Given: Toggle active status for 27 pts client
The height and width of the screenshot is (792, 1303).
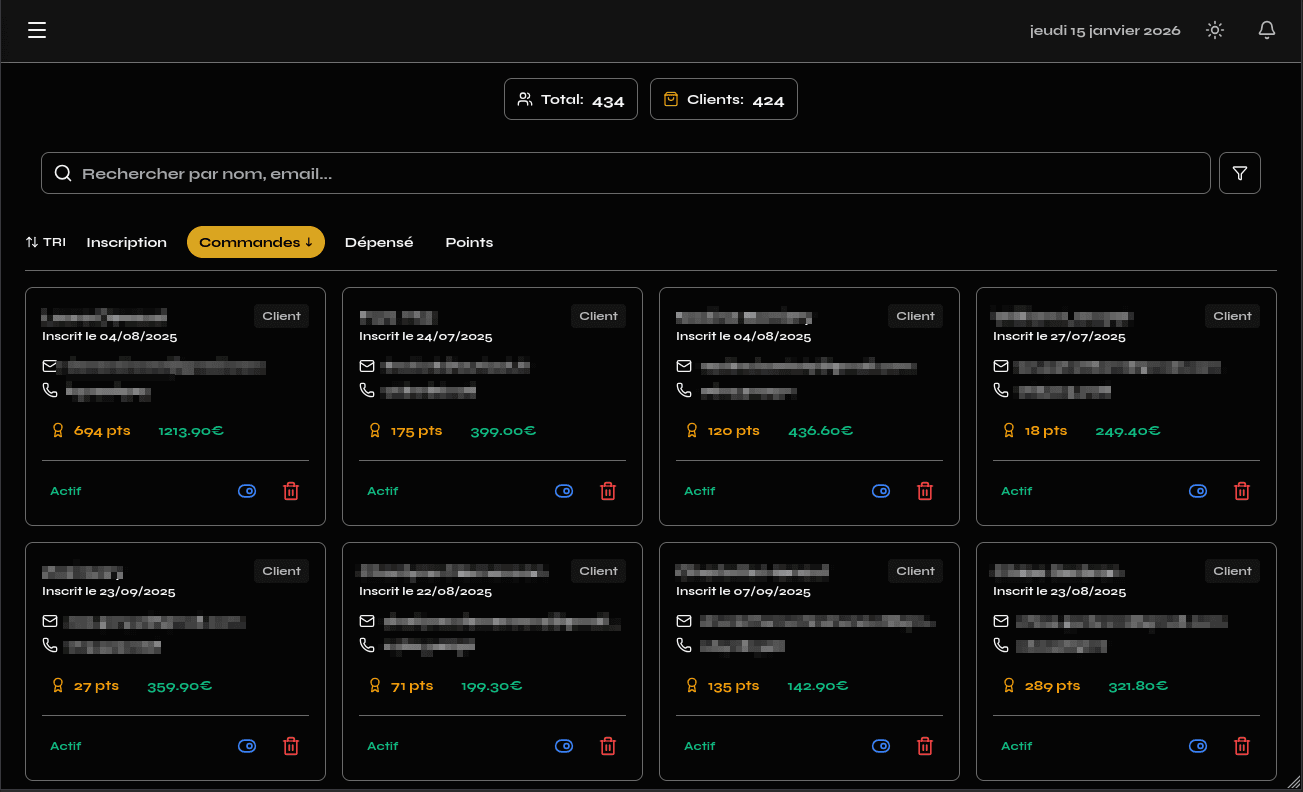Looking at the screenshot, I should click(247, 746).
